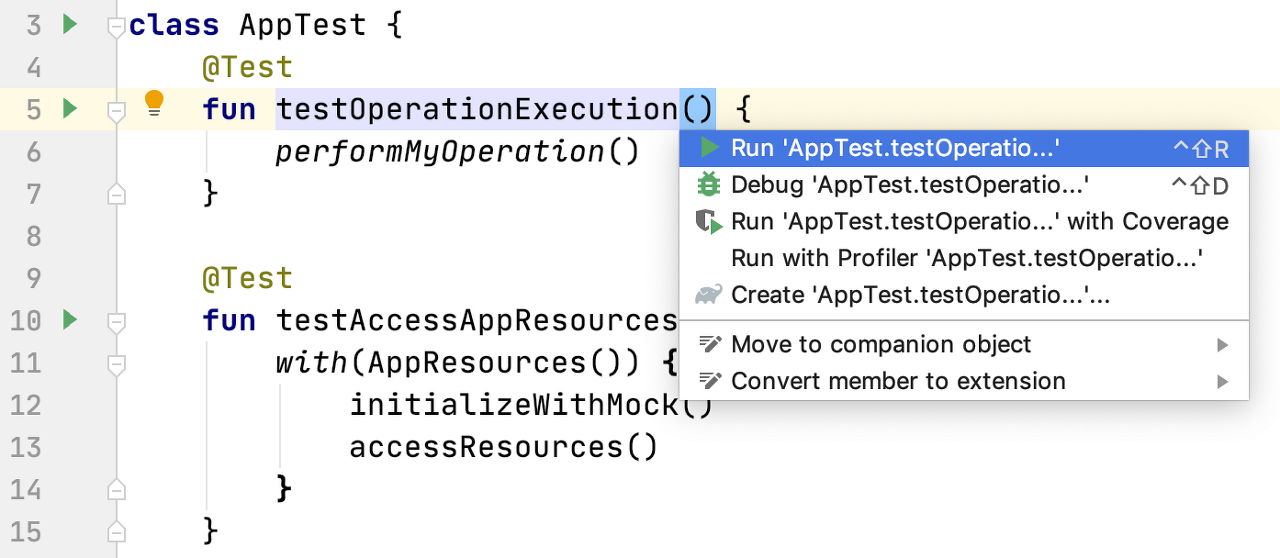
Task: Collapse class AppTest using the line 3 fold marker
Action: [x=117, y=26]
